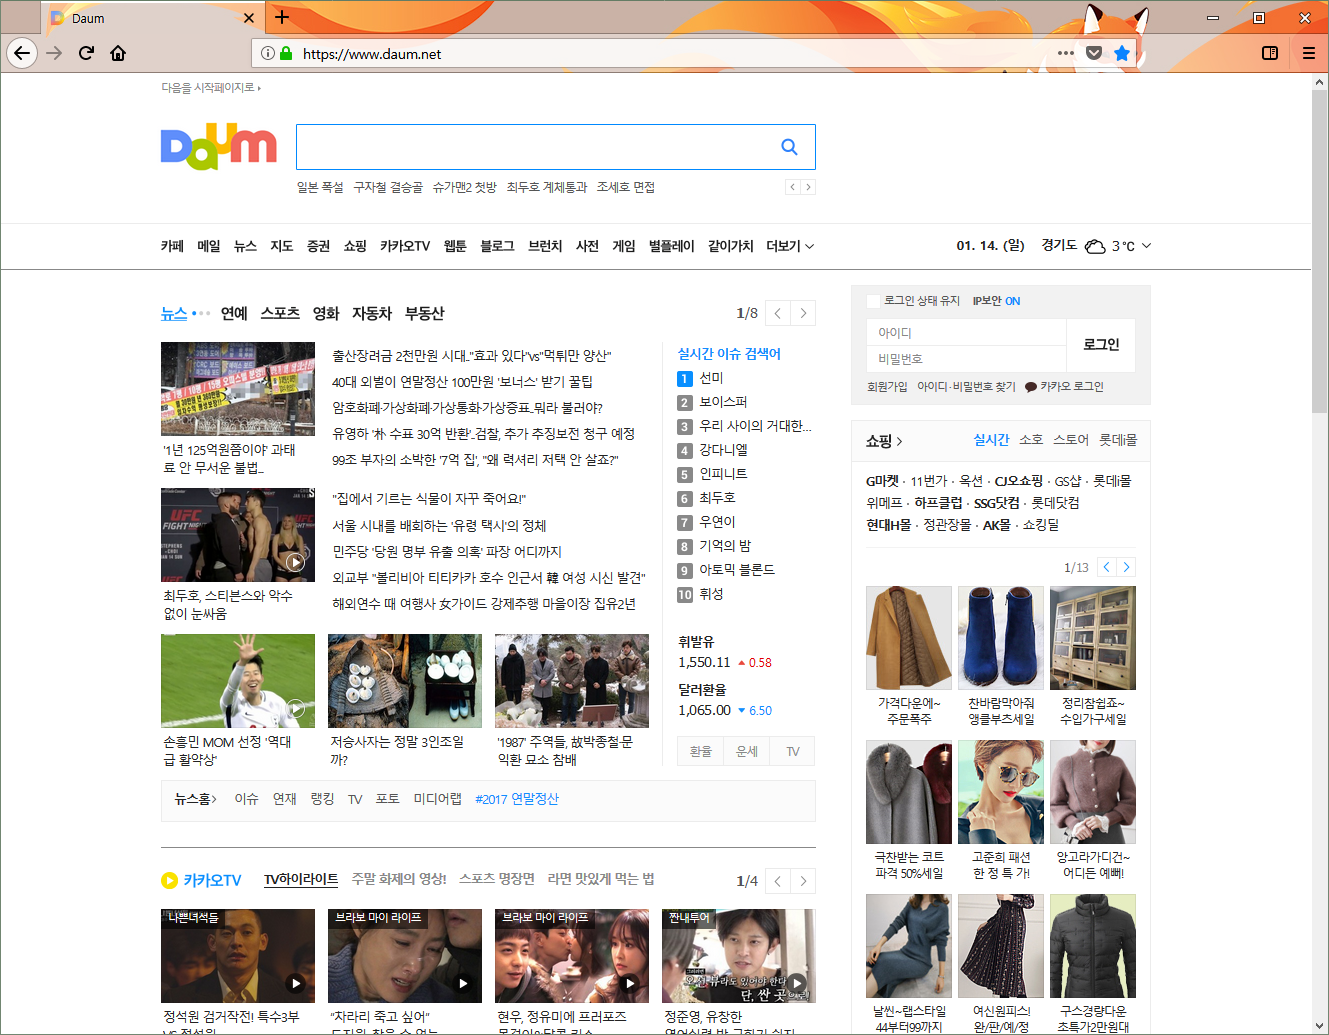
Task: Open the Firefox hamburger menu
Action: 1308,53
